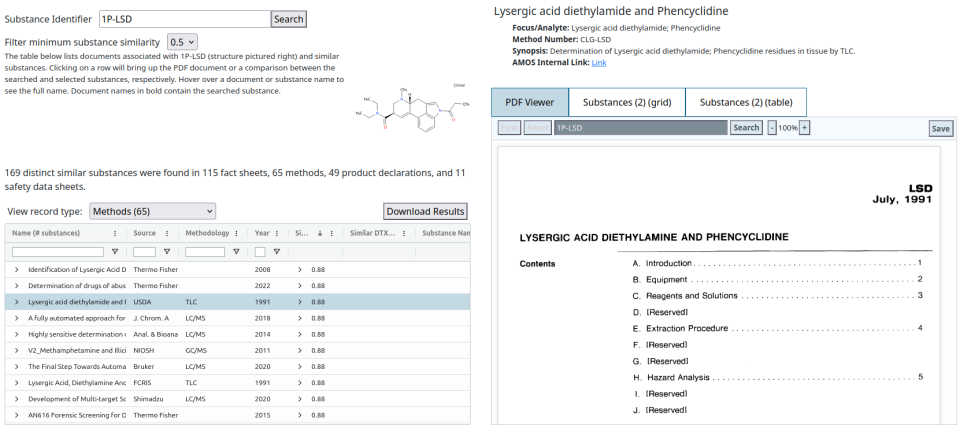The height and width of the screenshot is (429, 960).
Task: Open the Source column filter funnel icon
Action: coord(167,252)
